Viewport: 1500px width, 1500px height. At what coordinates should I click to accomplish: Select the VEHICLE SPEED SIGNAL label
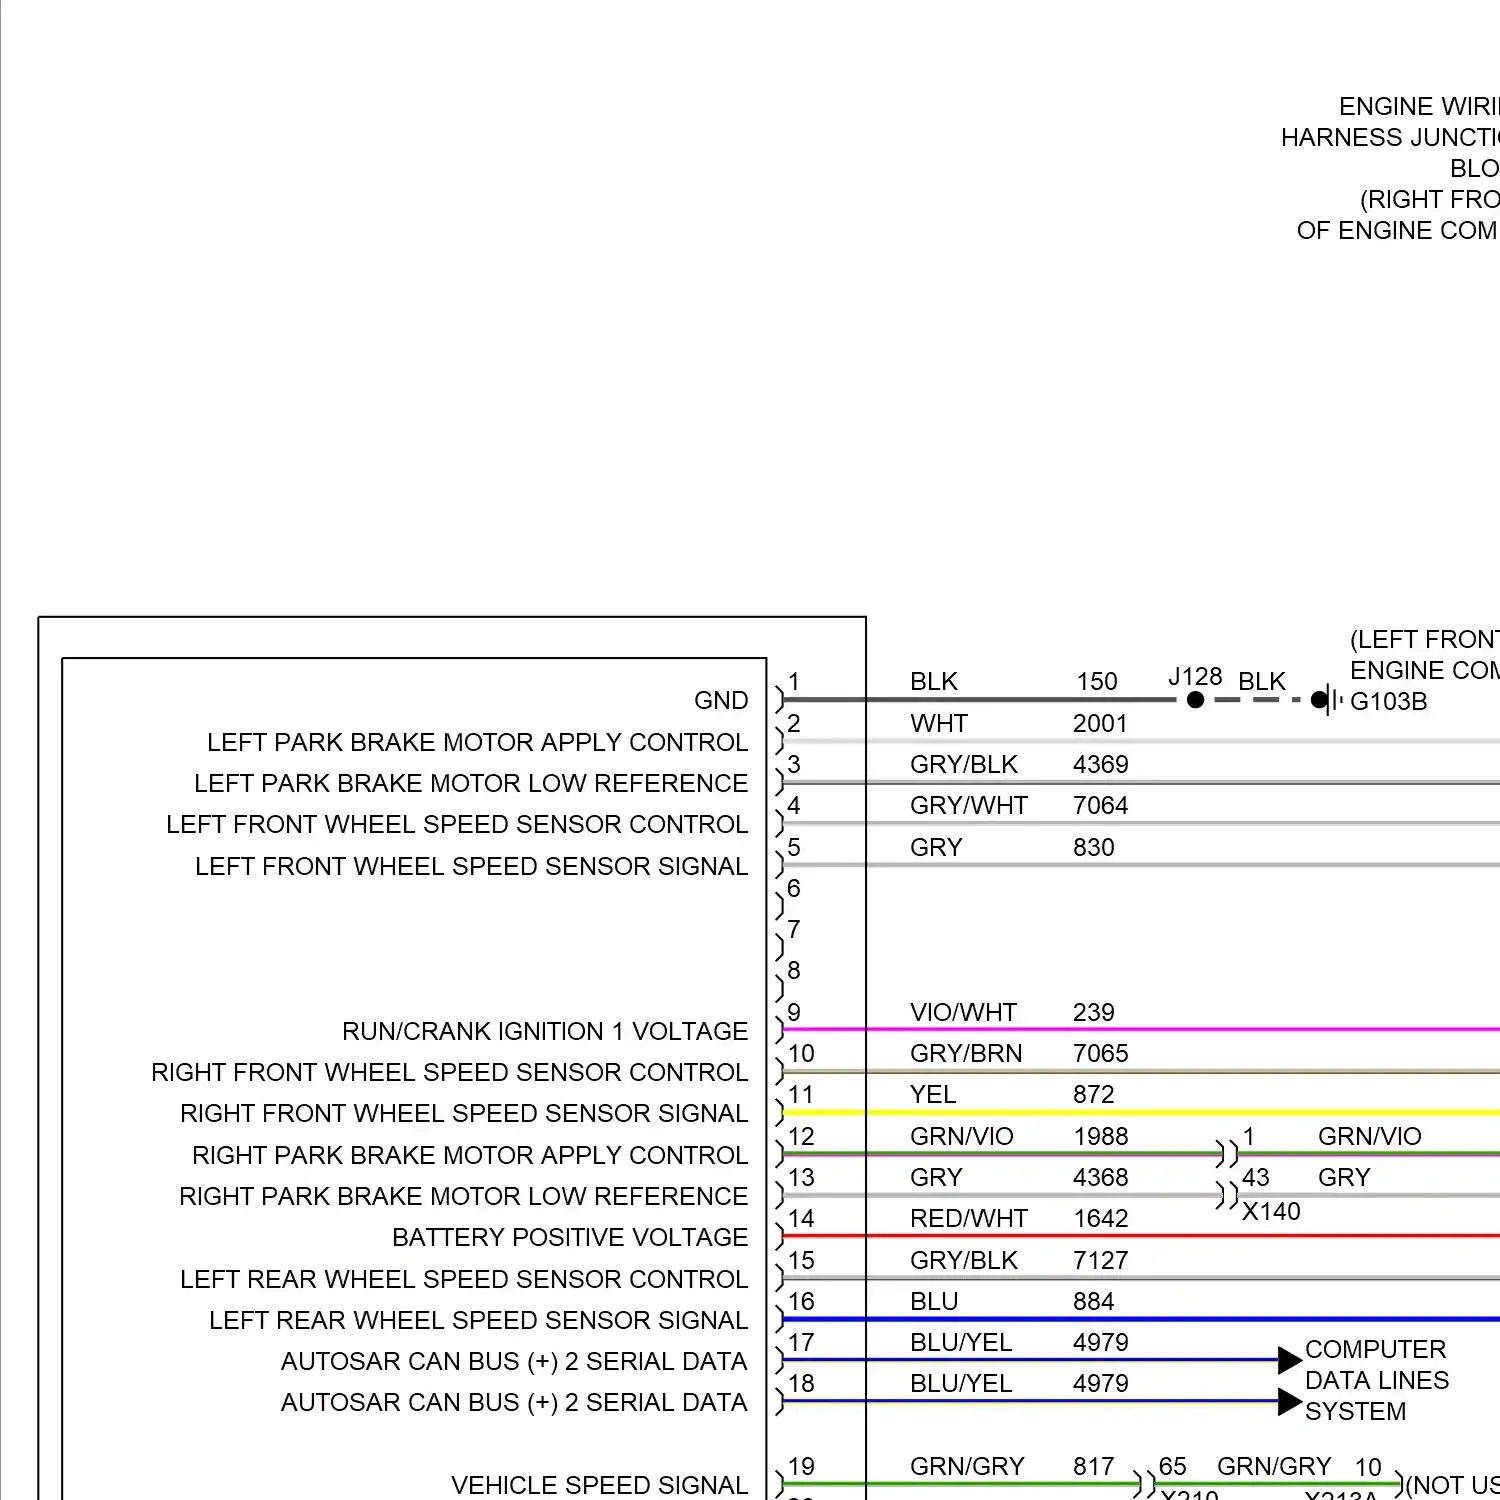tap(599, 1485)
